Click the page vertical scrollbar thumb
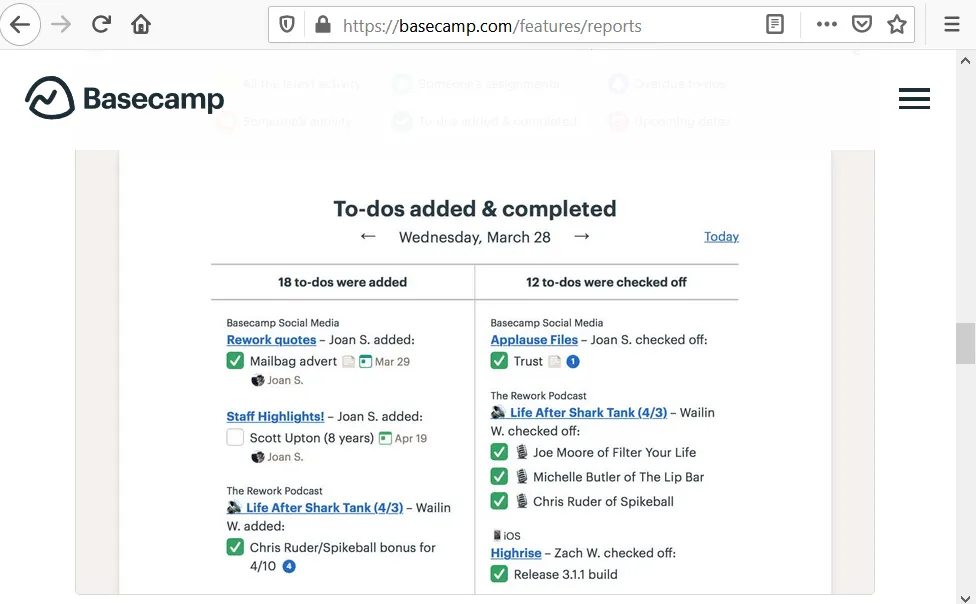The width and height of the screenshot is (976, 604). tap(965, 343)
